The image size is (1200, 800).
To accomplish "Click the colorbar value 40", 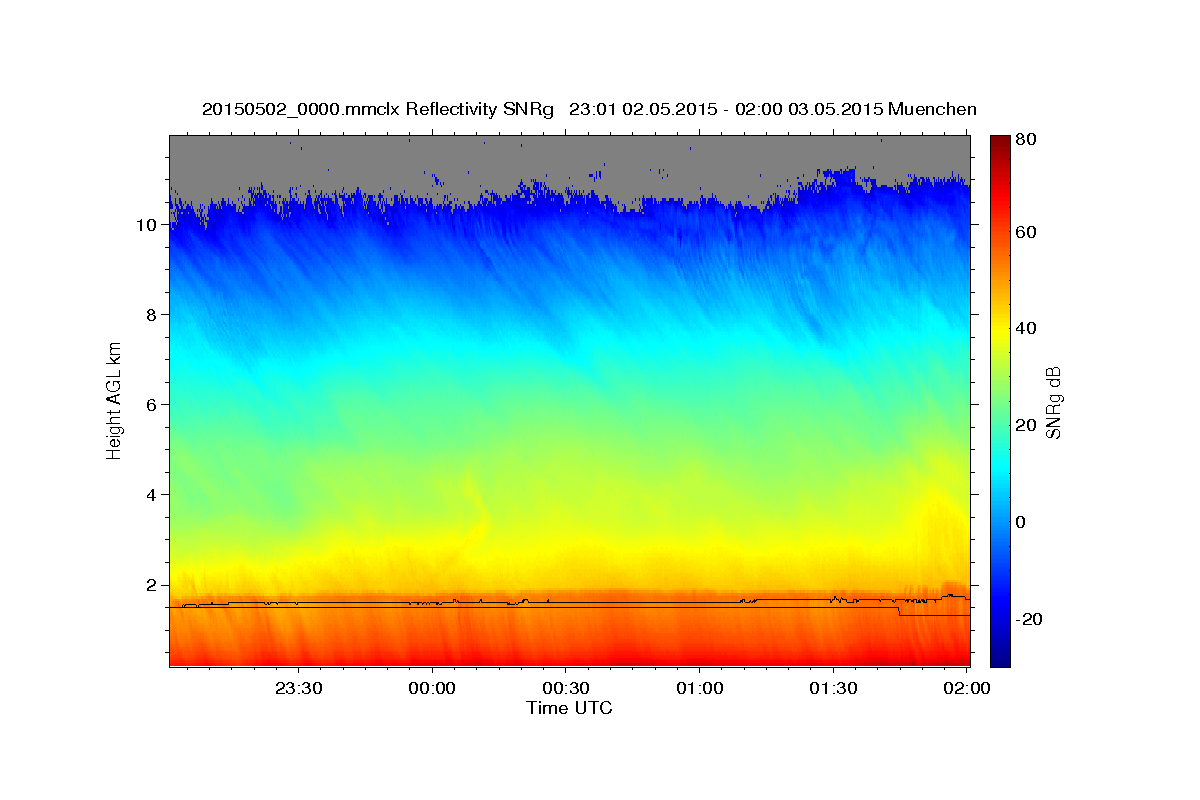I will pos(1026,328).
